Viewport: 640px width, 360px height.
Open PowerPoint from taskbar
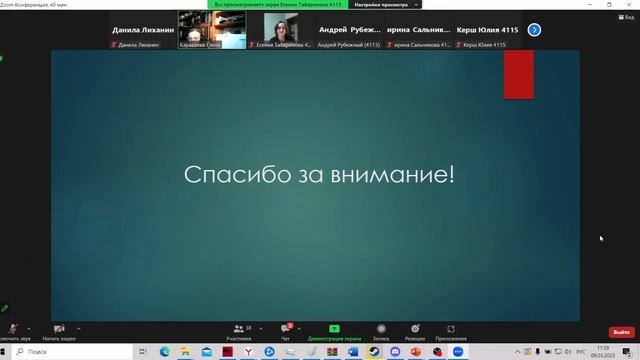(416, 351)
